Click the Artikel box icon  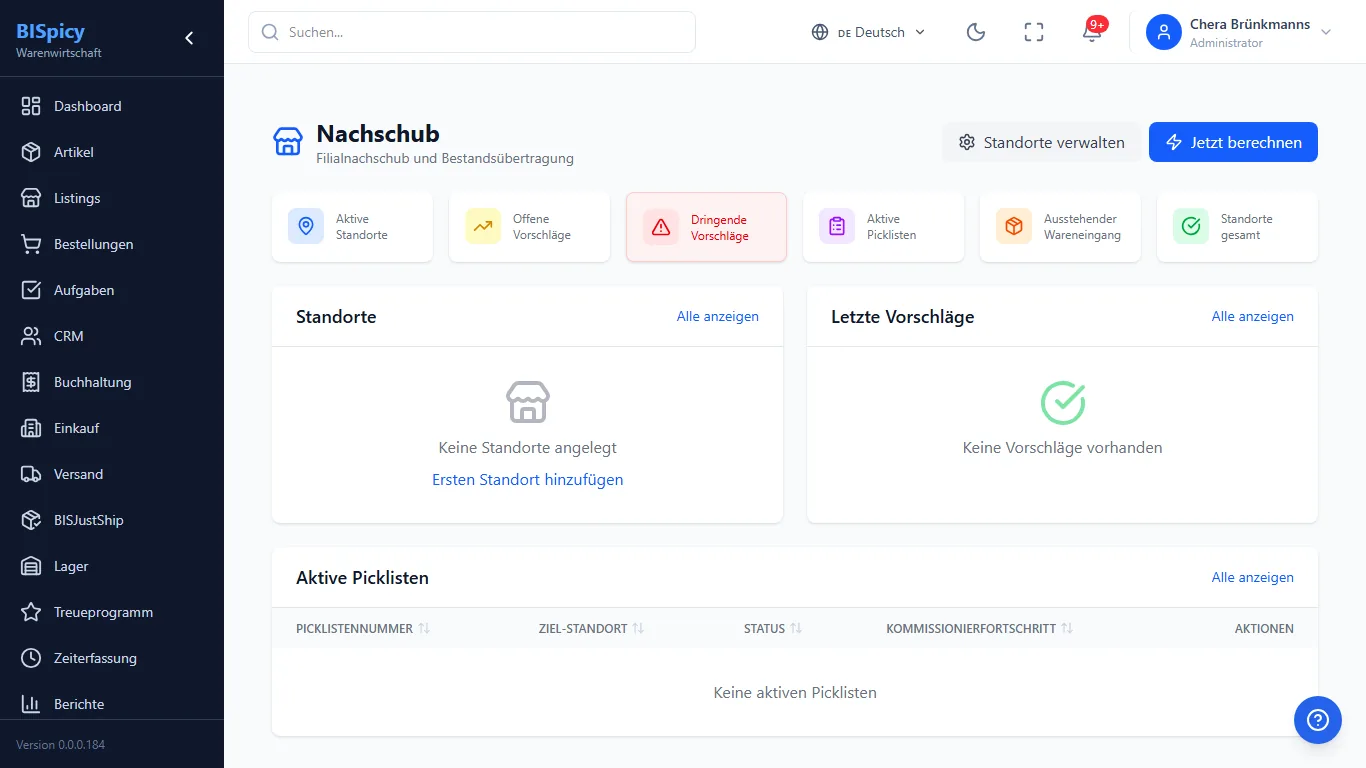tap(31, 152)
